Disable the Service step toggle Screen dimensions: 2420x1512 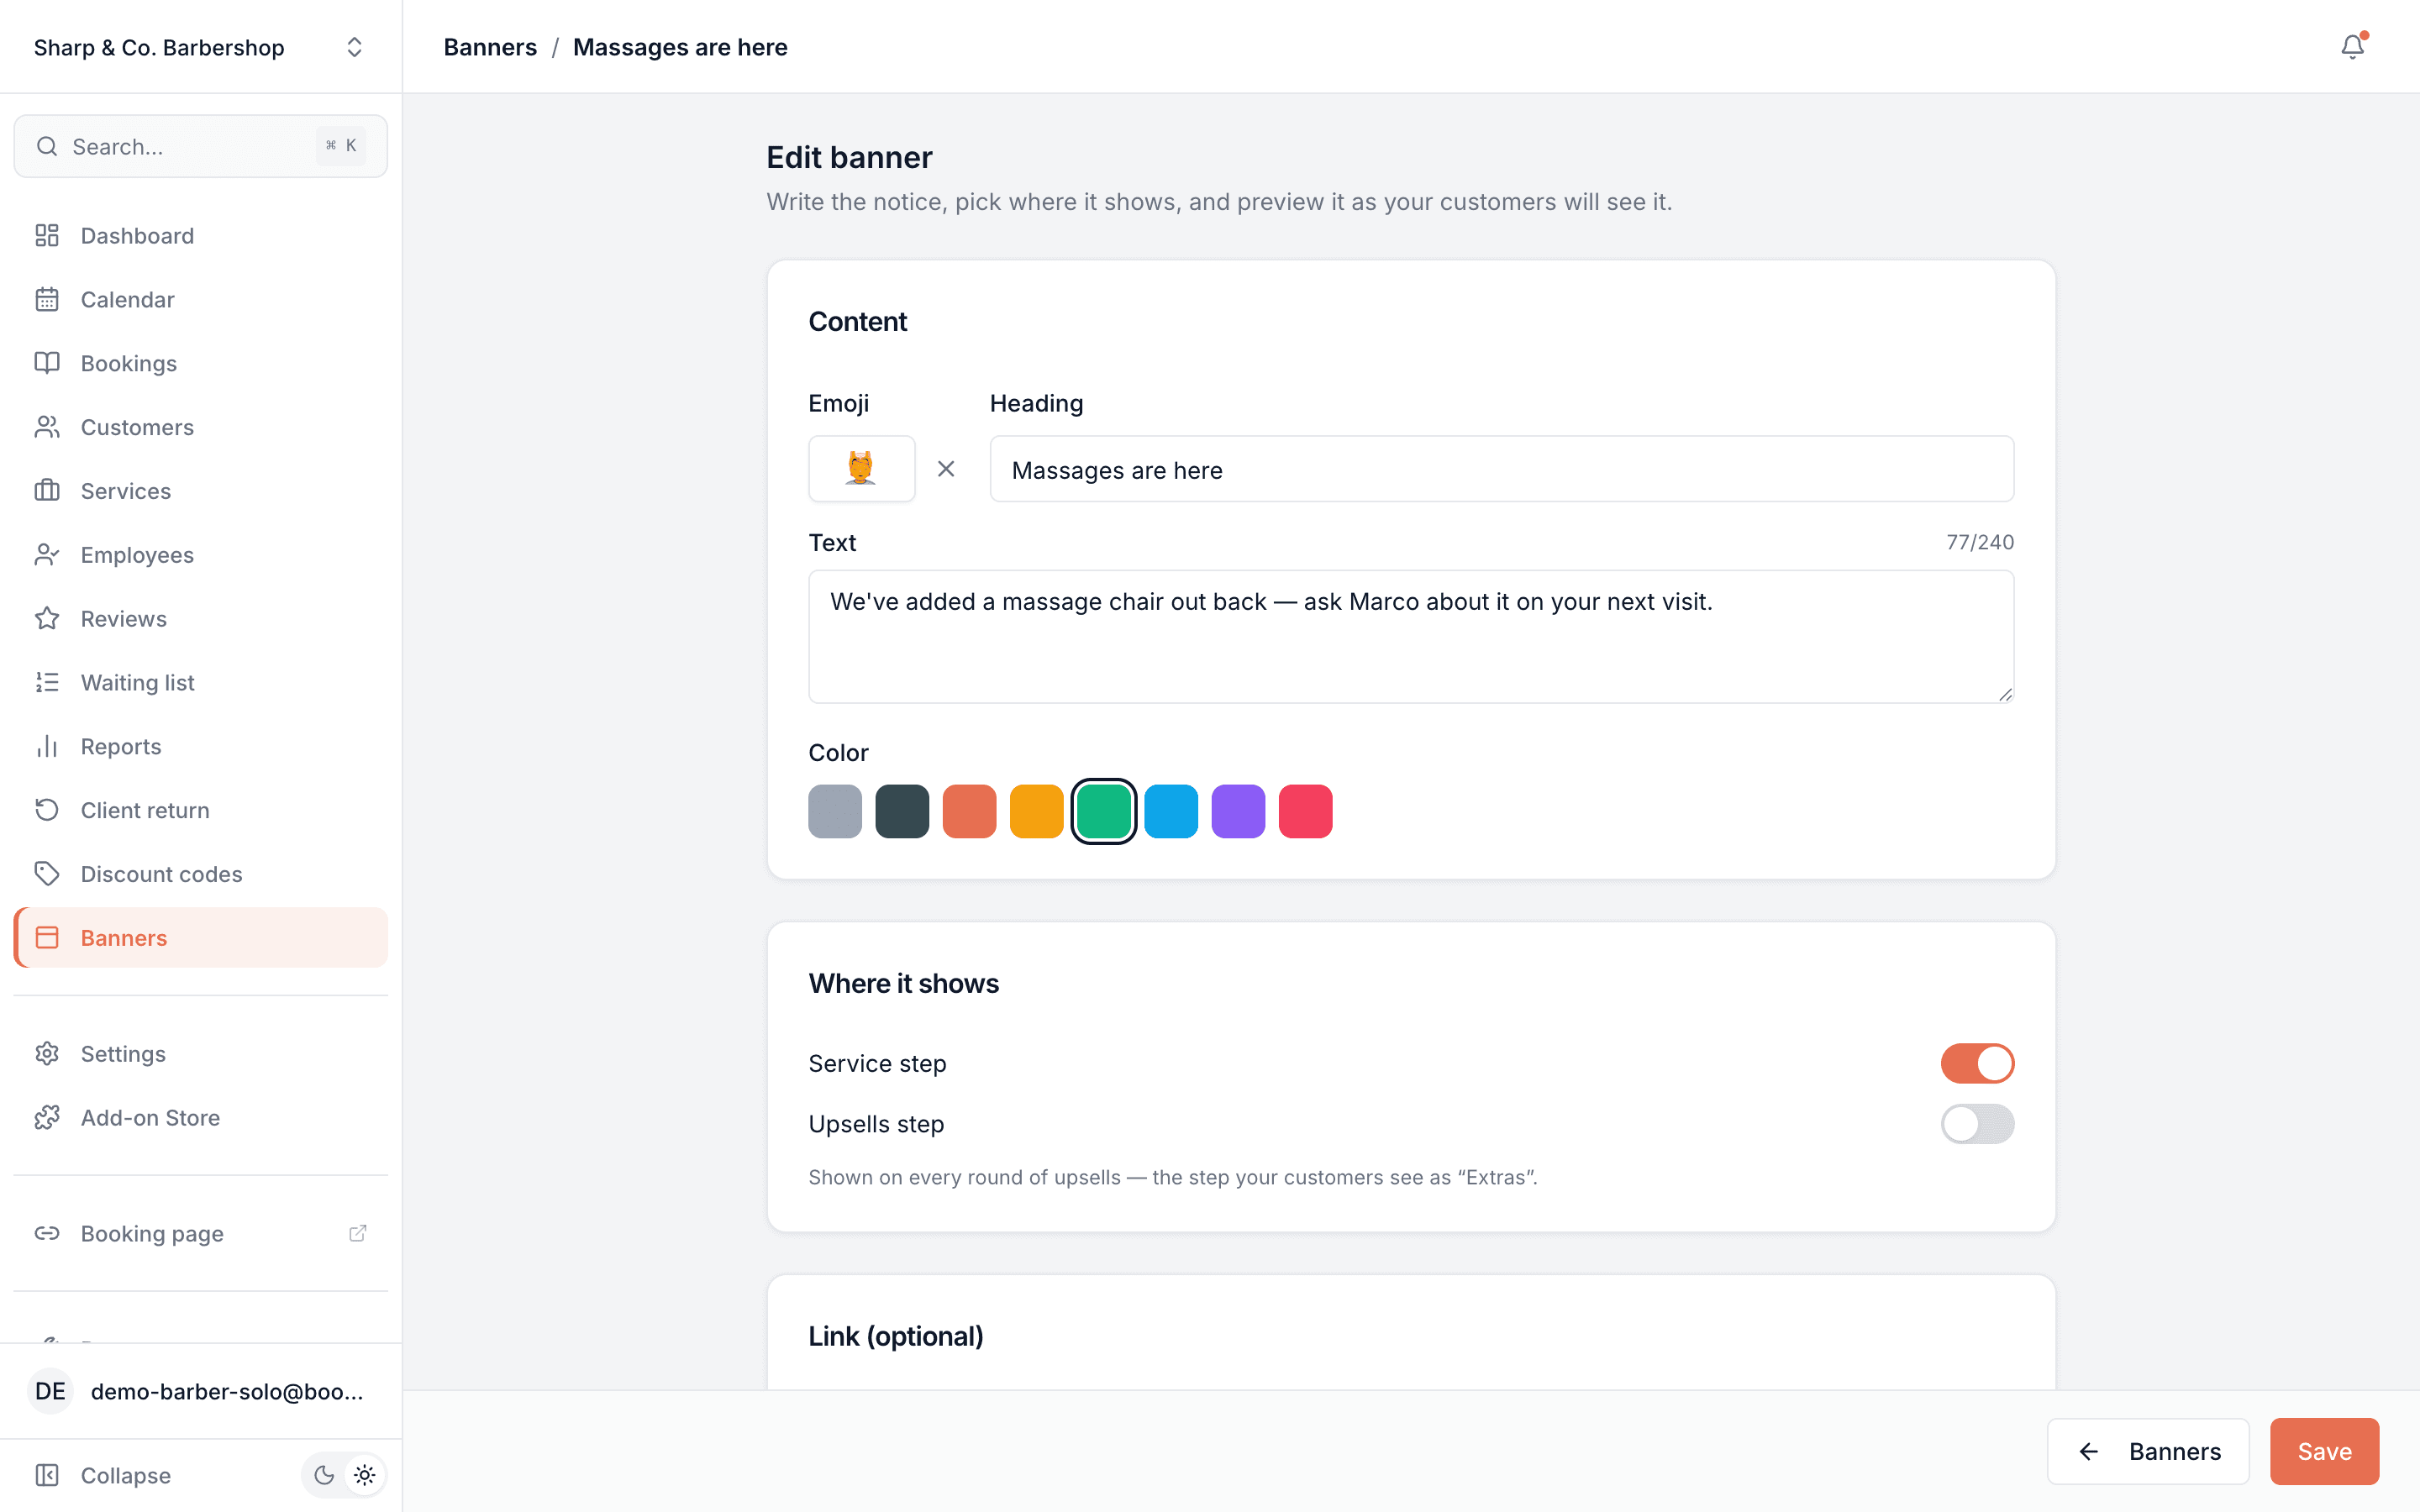click(1977, 1063)
